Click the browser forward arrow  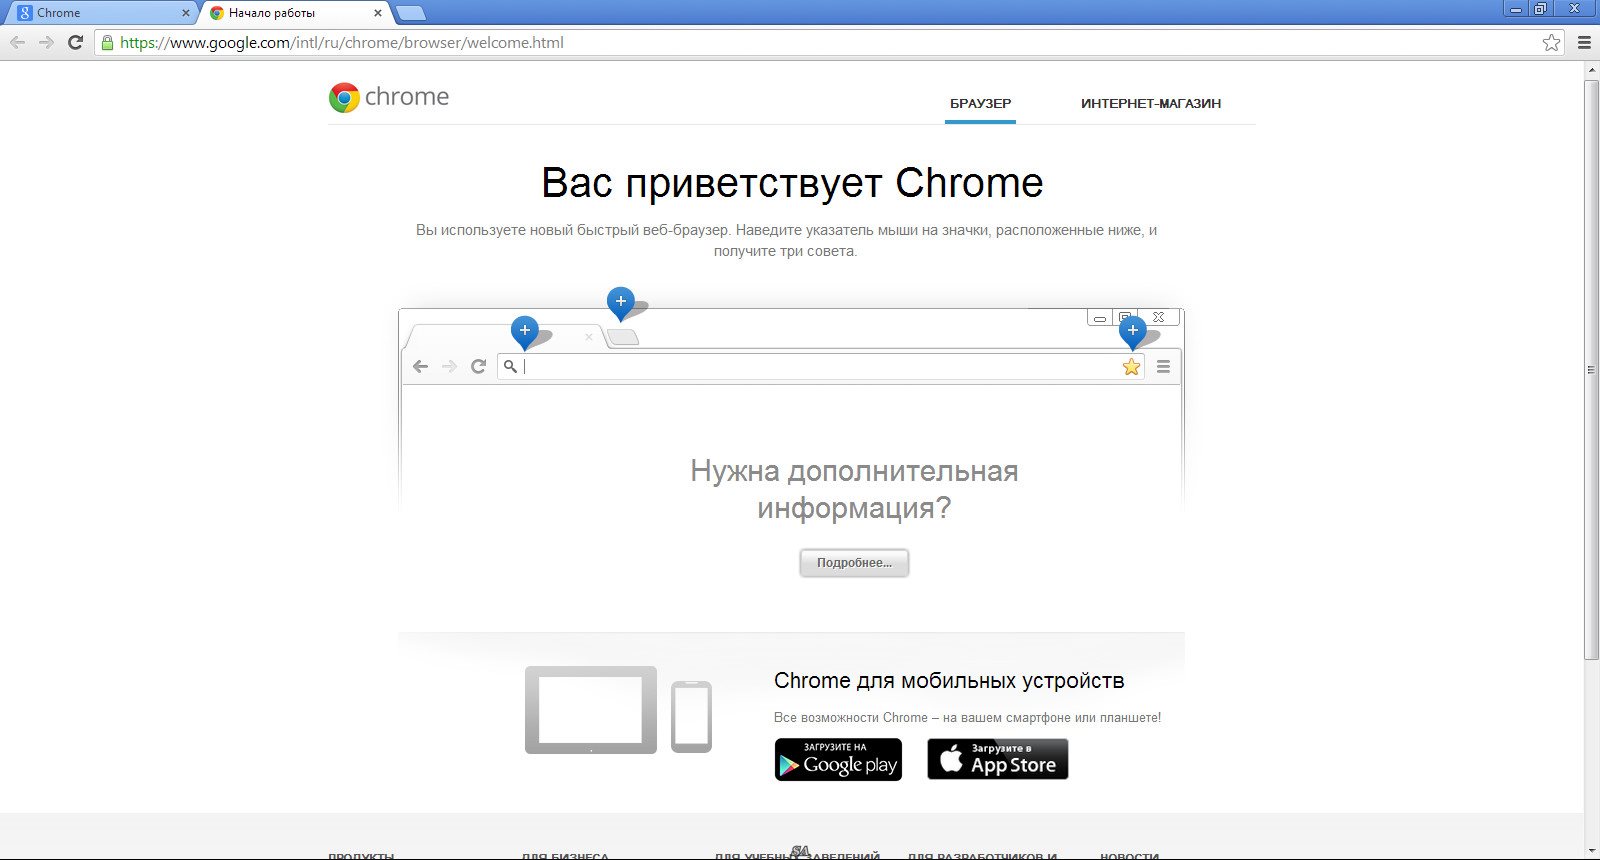[x=46, y=42]
